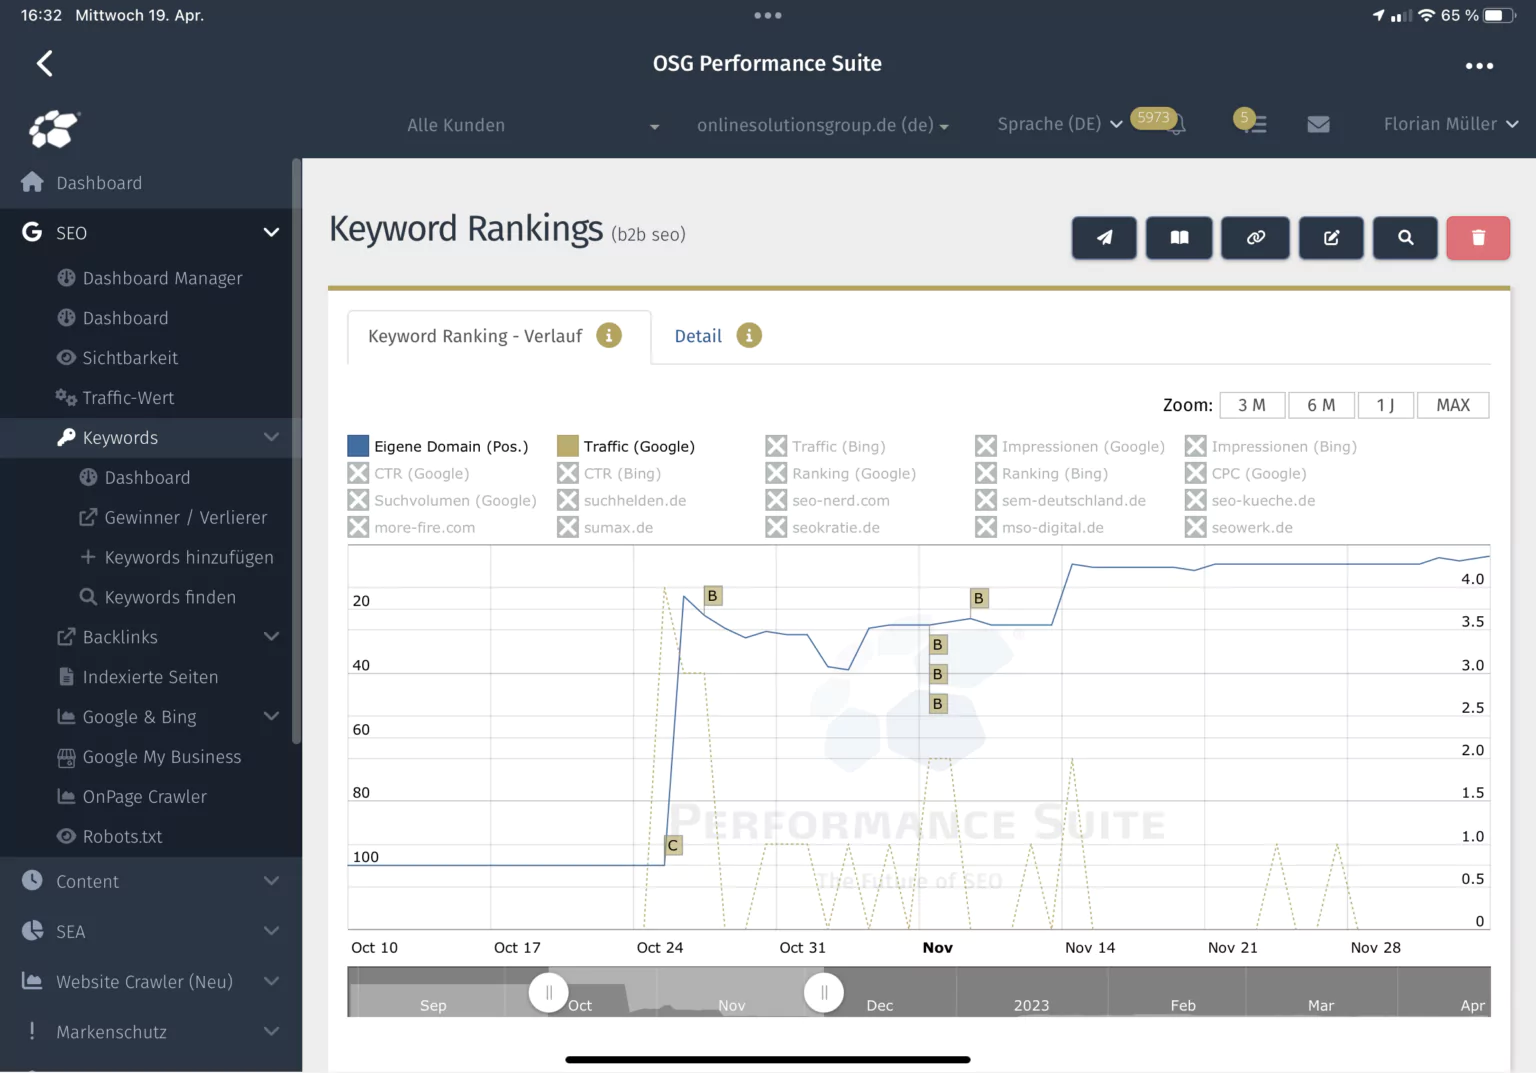Image resolution: width=1536 pixels, height=1073 pixels.
Task: Click the C marker on the chart
Action: click(x=673, y=846)
